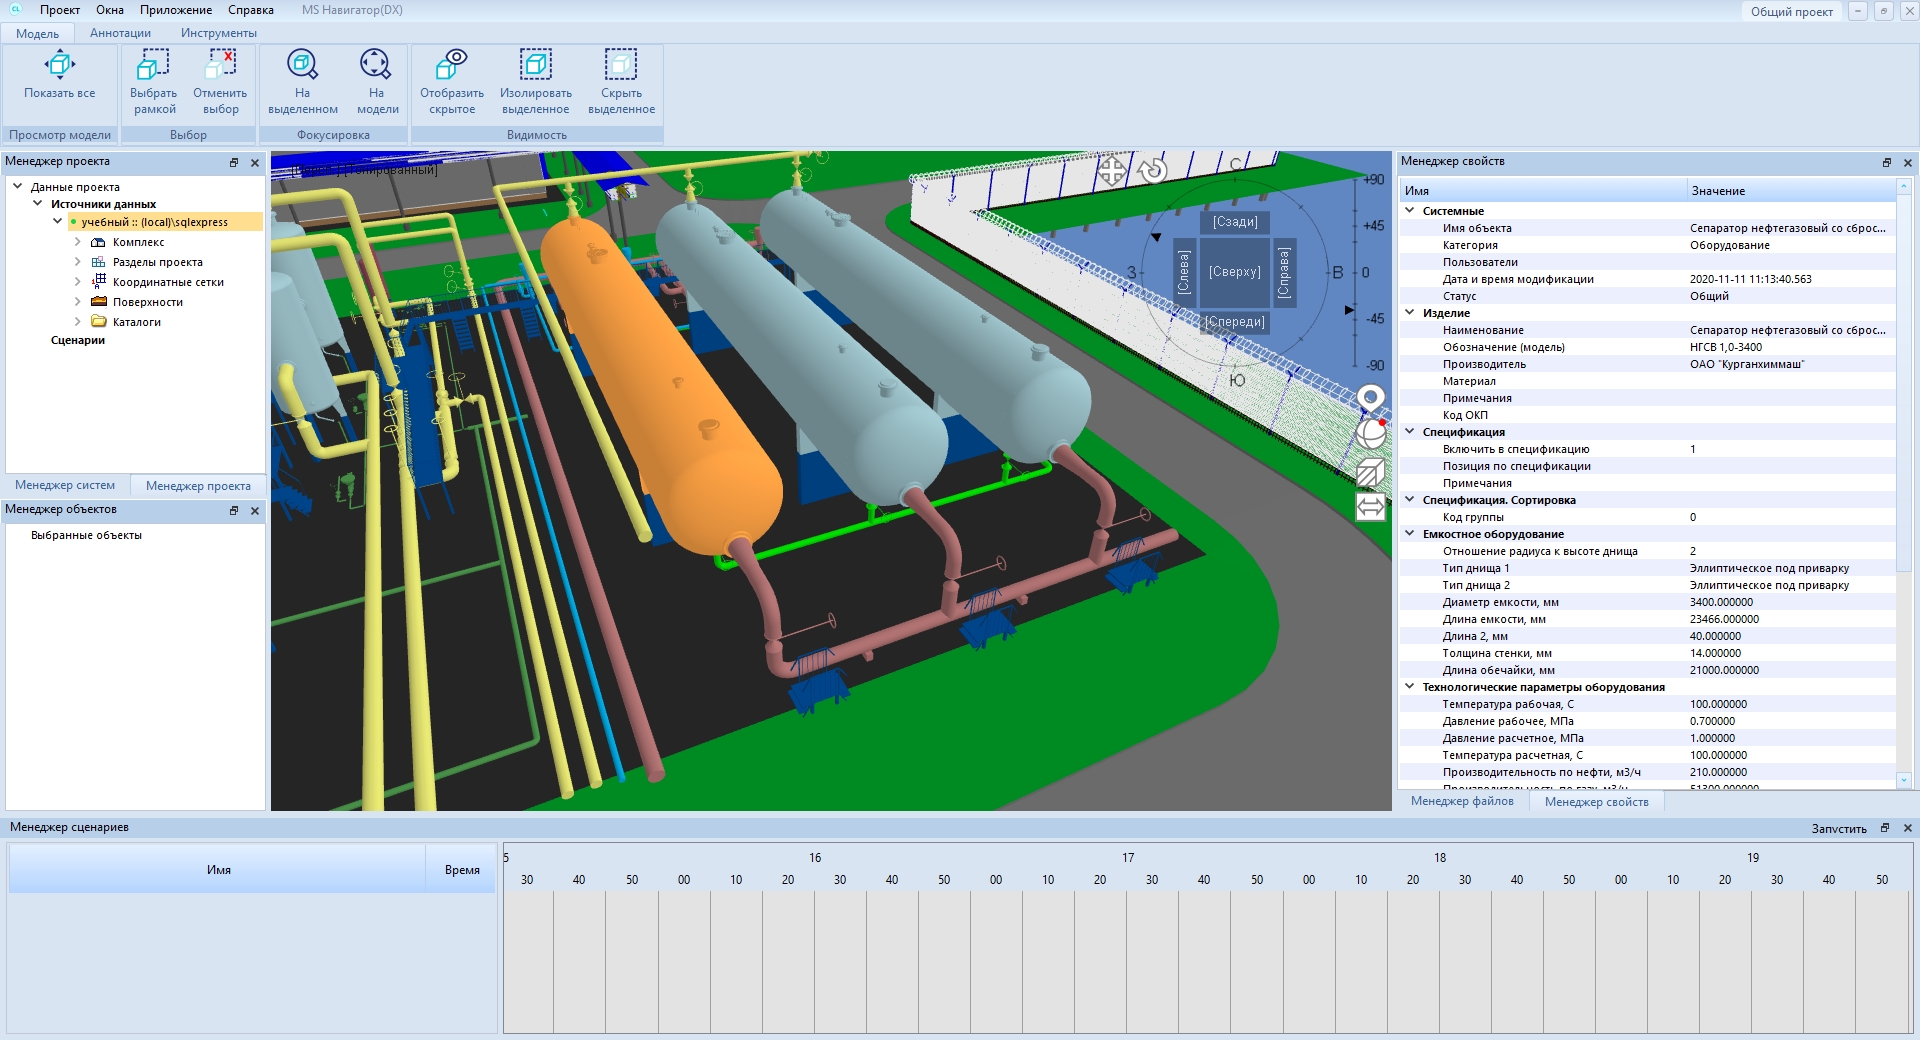This screenshot has height=1040, width=1920.
Task: Expand the Комплекс tree node
Action: click(78, 242)
